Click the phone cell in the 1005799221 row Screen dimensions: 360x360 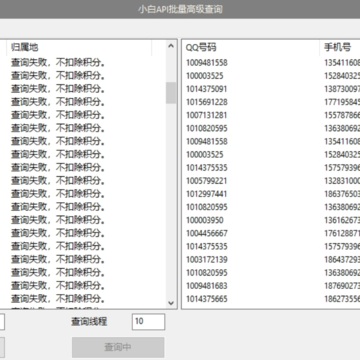(x=342, y=181)
